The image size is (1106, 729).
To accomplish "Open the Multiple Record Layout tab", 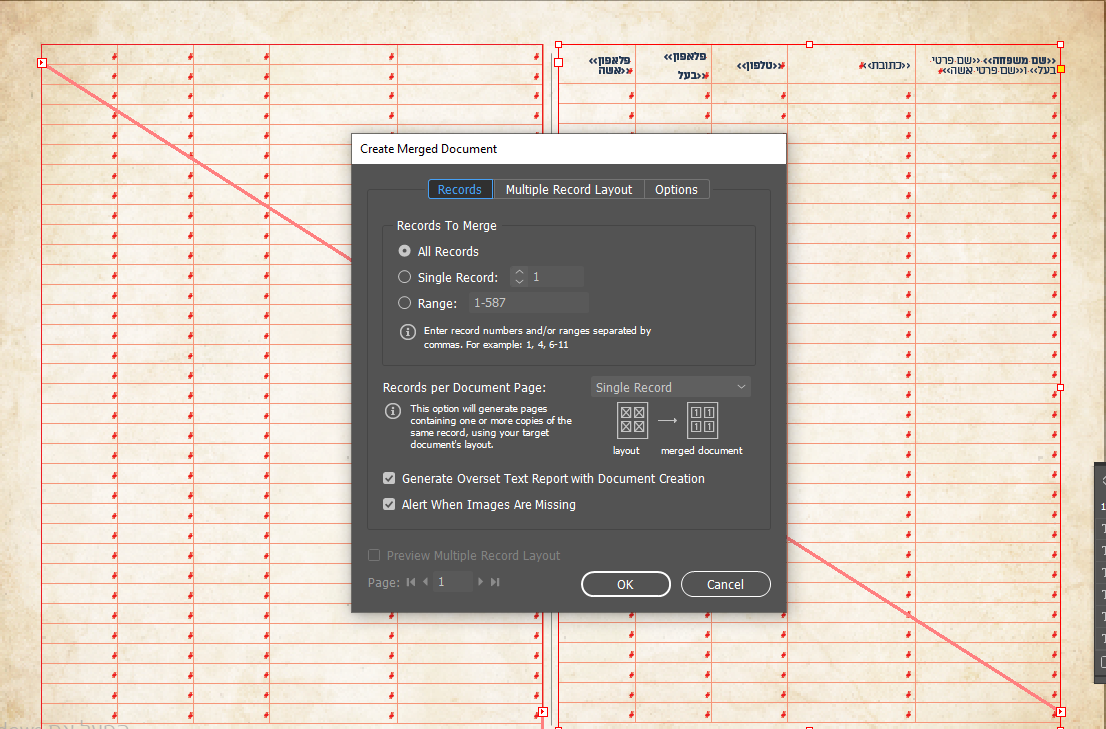I will tap(569, 190).
